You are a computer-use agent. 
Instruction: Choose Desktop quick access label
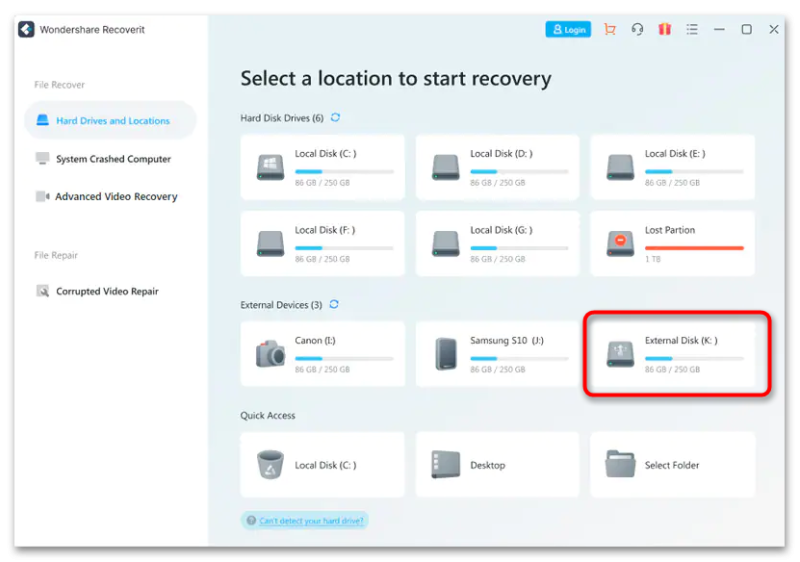(488, 465)
